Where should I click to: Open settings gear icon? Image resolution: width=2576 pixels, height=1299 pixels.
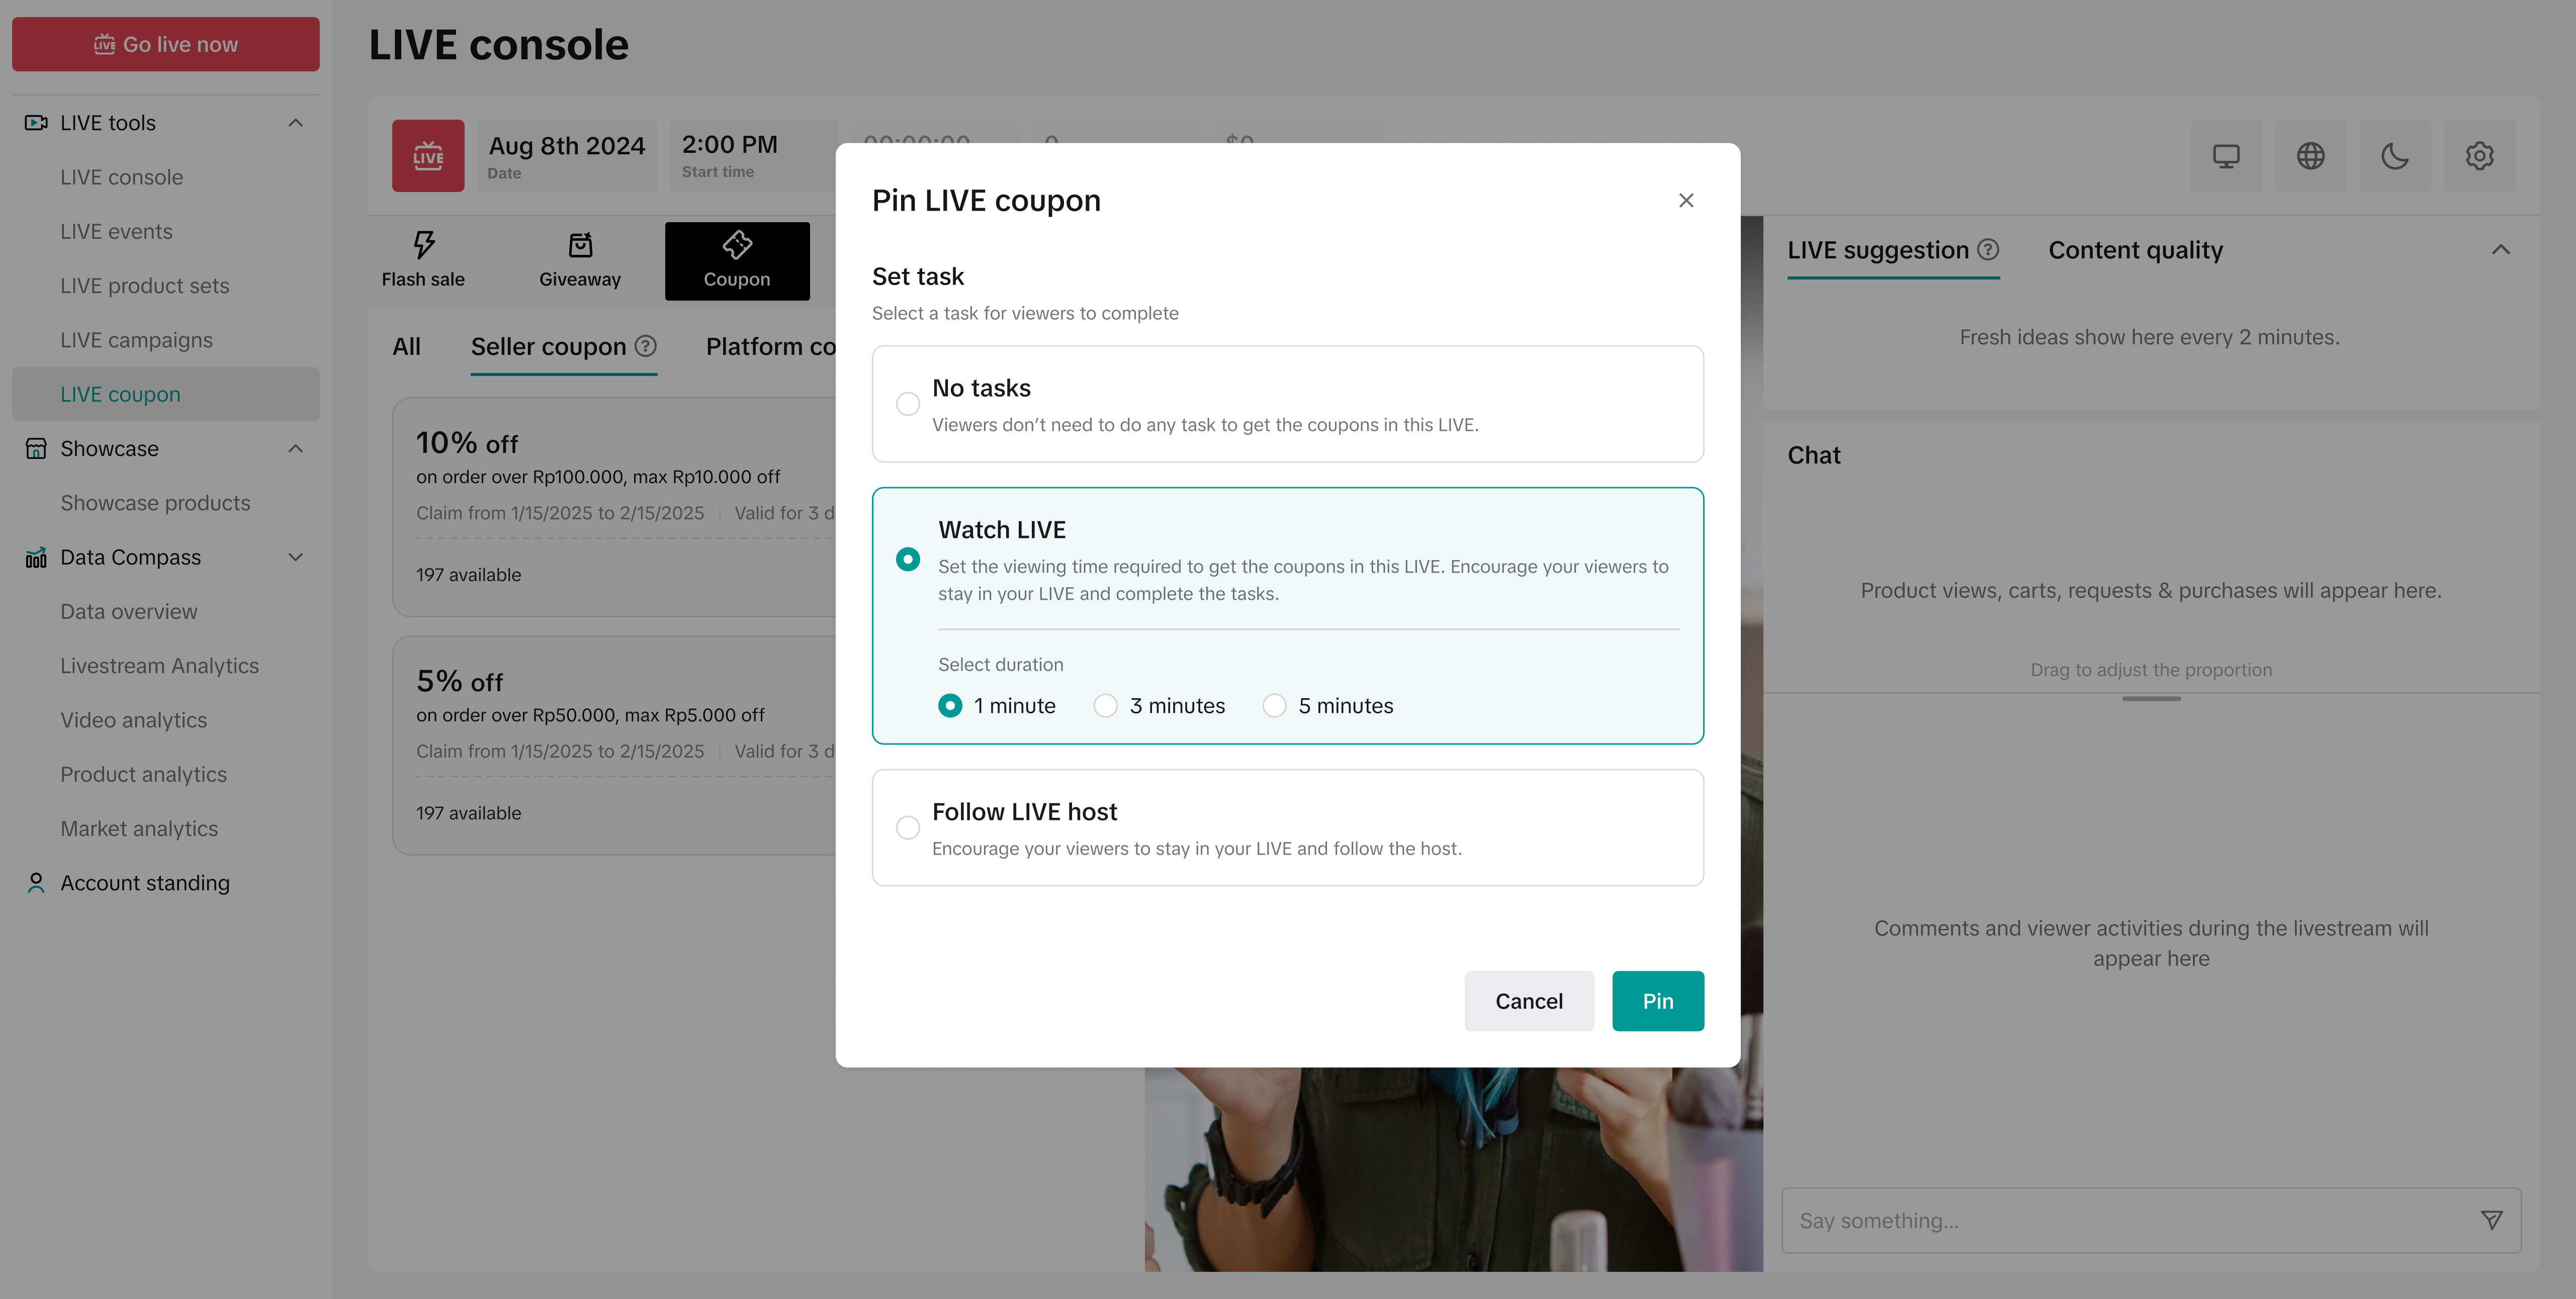2479,156
